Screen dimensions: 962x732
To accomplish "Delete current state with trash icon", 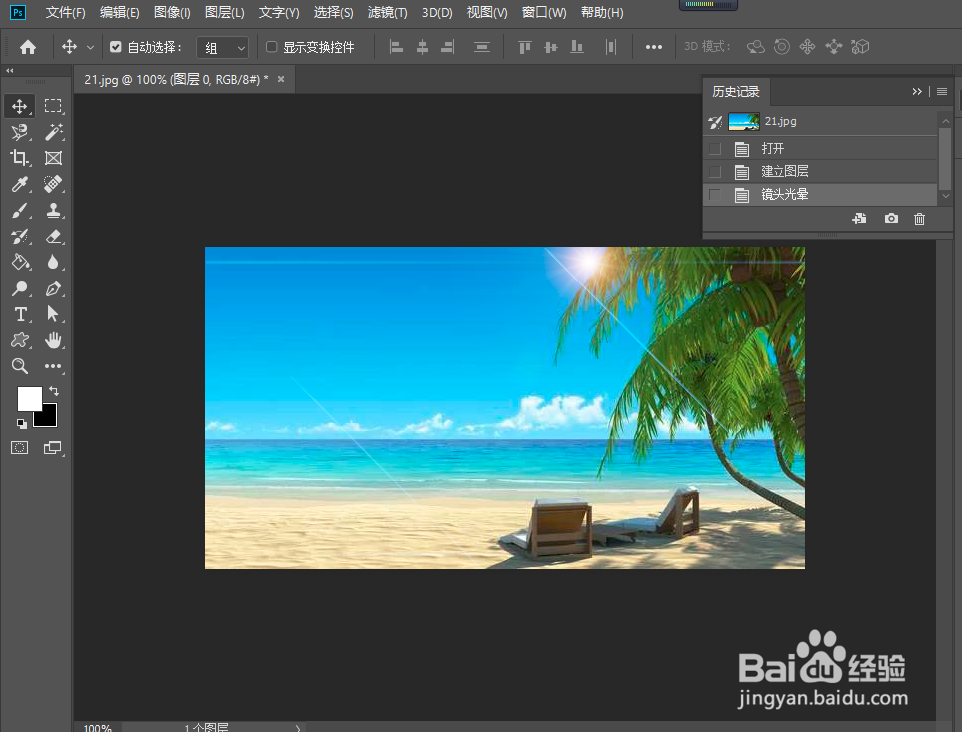I will pyautogui.click(x=919, y=219).
